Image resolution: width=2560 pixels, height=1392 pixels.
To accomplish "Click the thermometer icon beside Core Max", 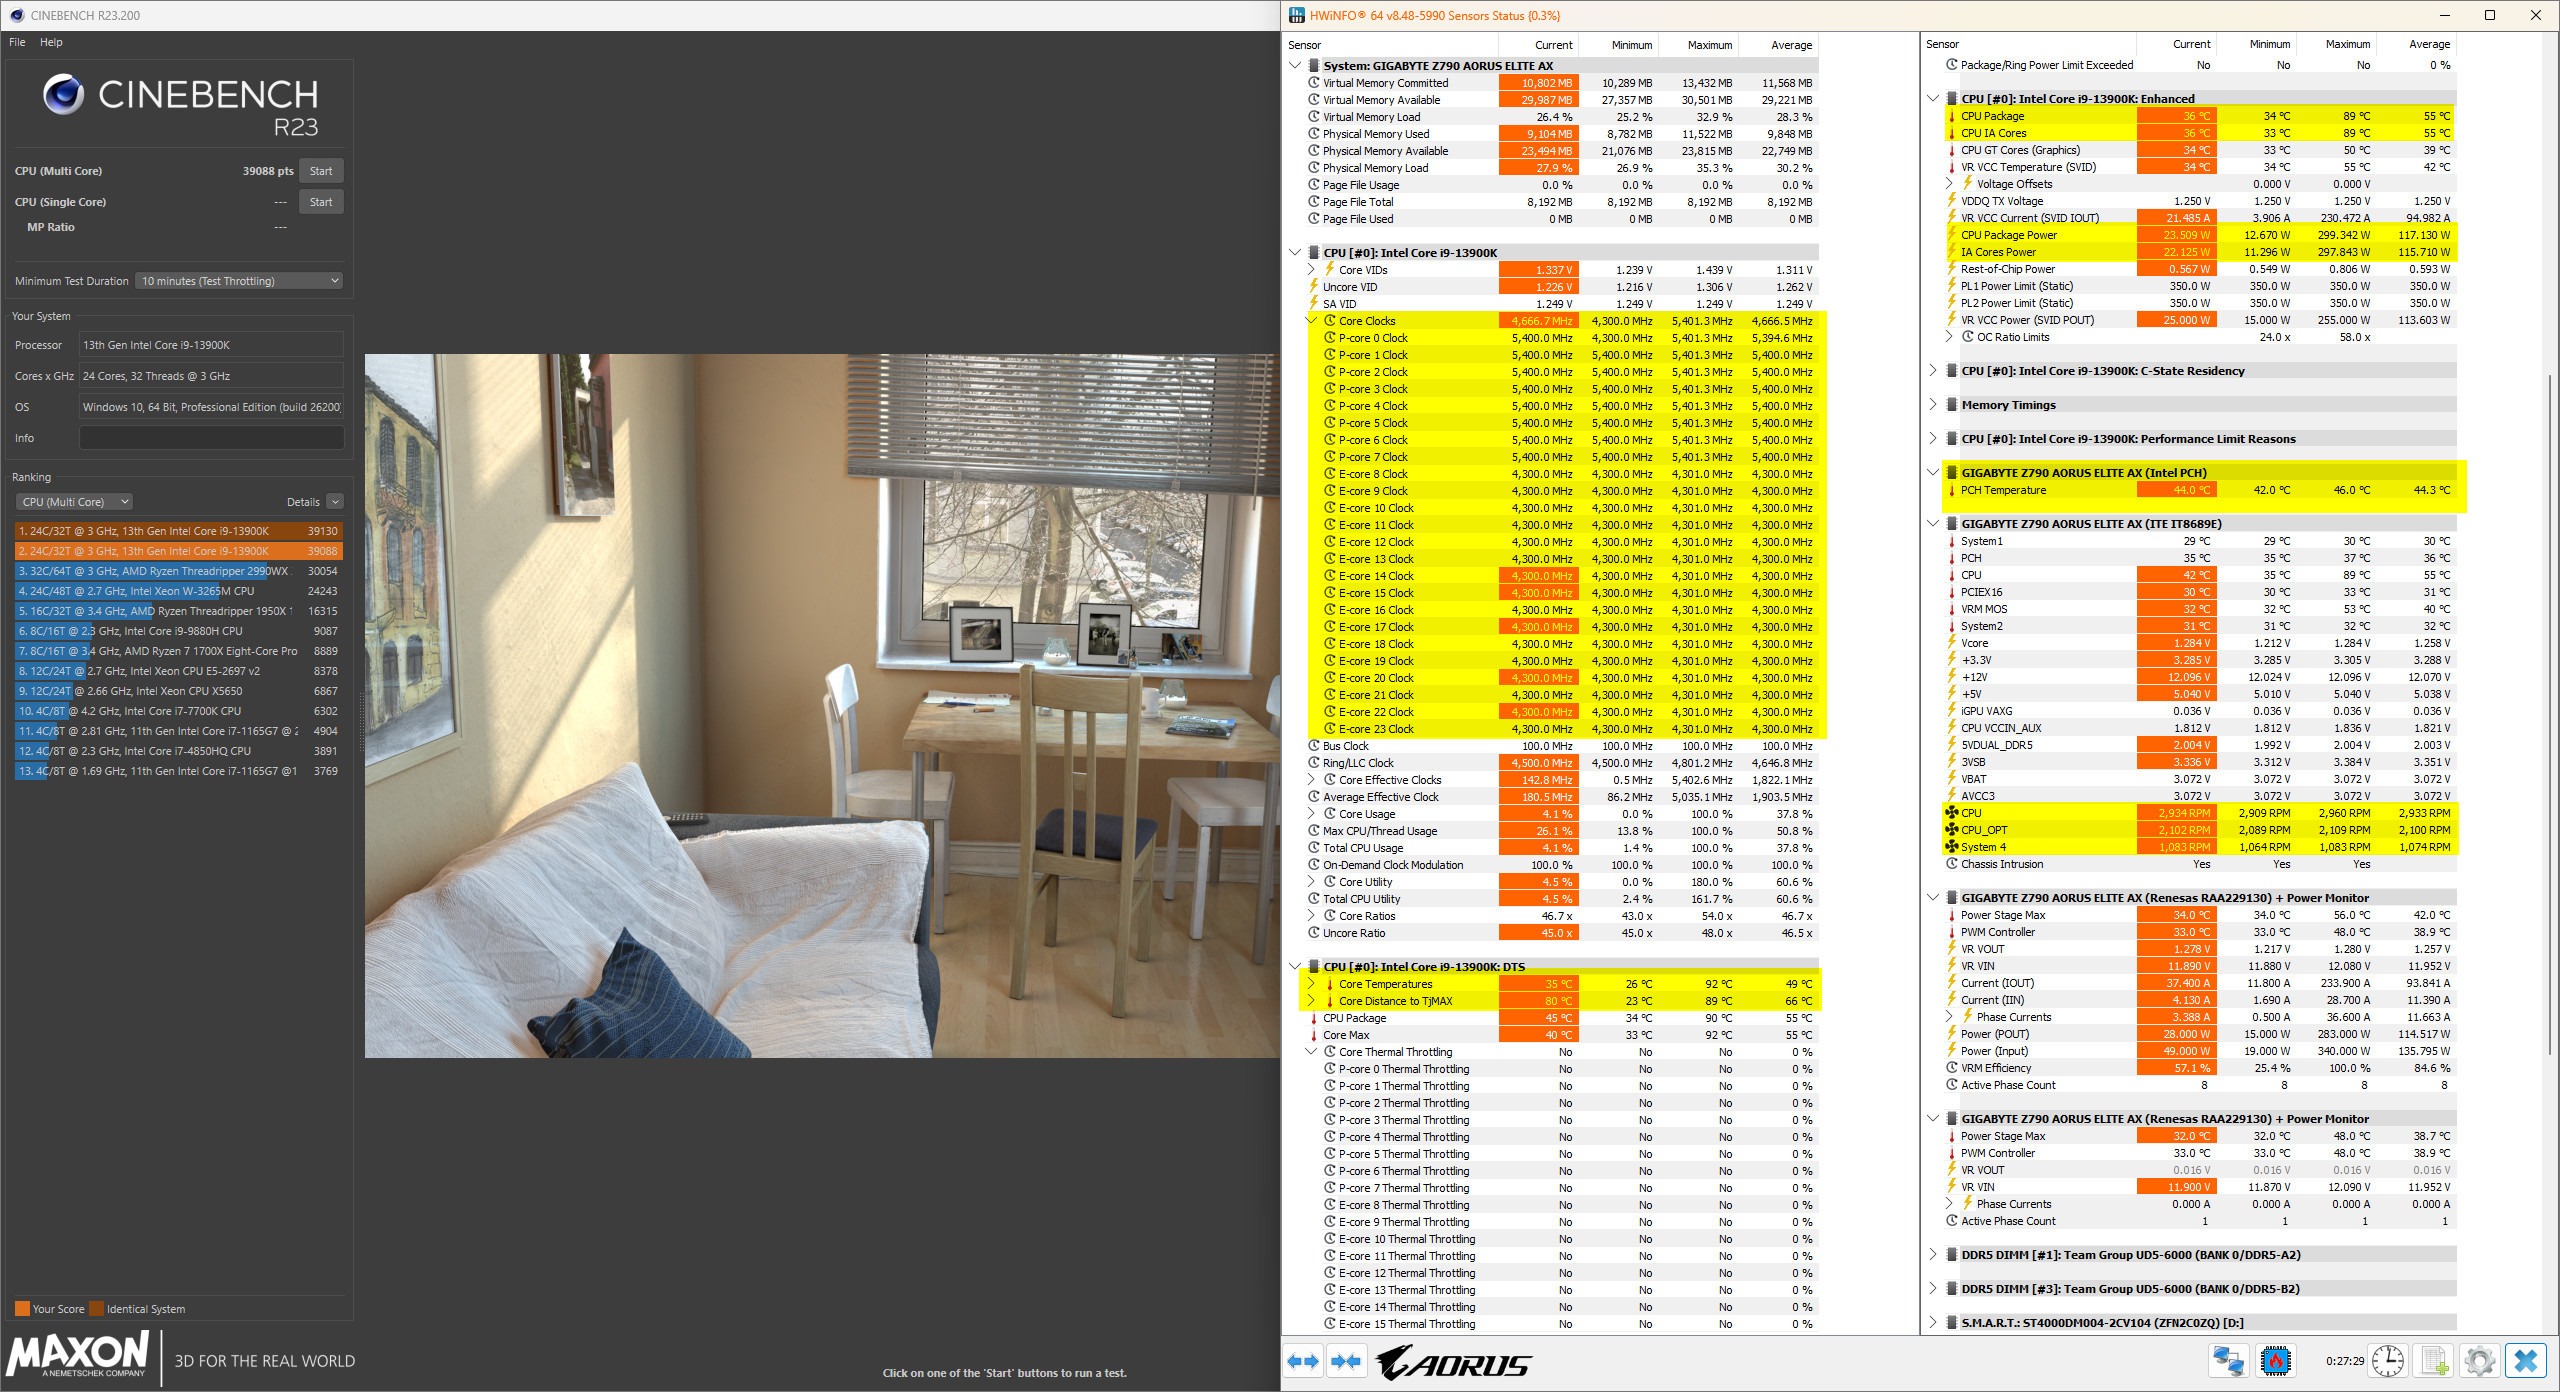I will point(1314,1035).
